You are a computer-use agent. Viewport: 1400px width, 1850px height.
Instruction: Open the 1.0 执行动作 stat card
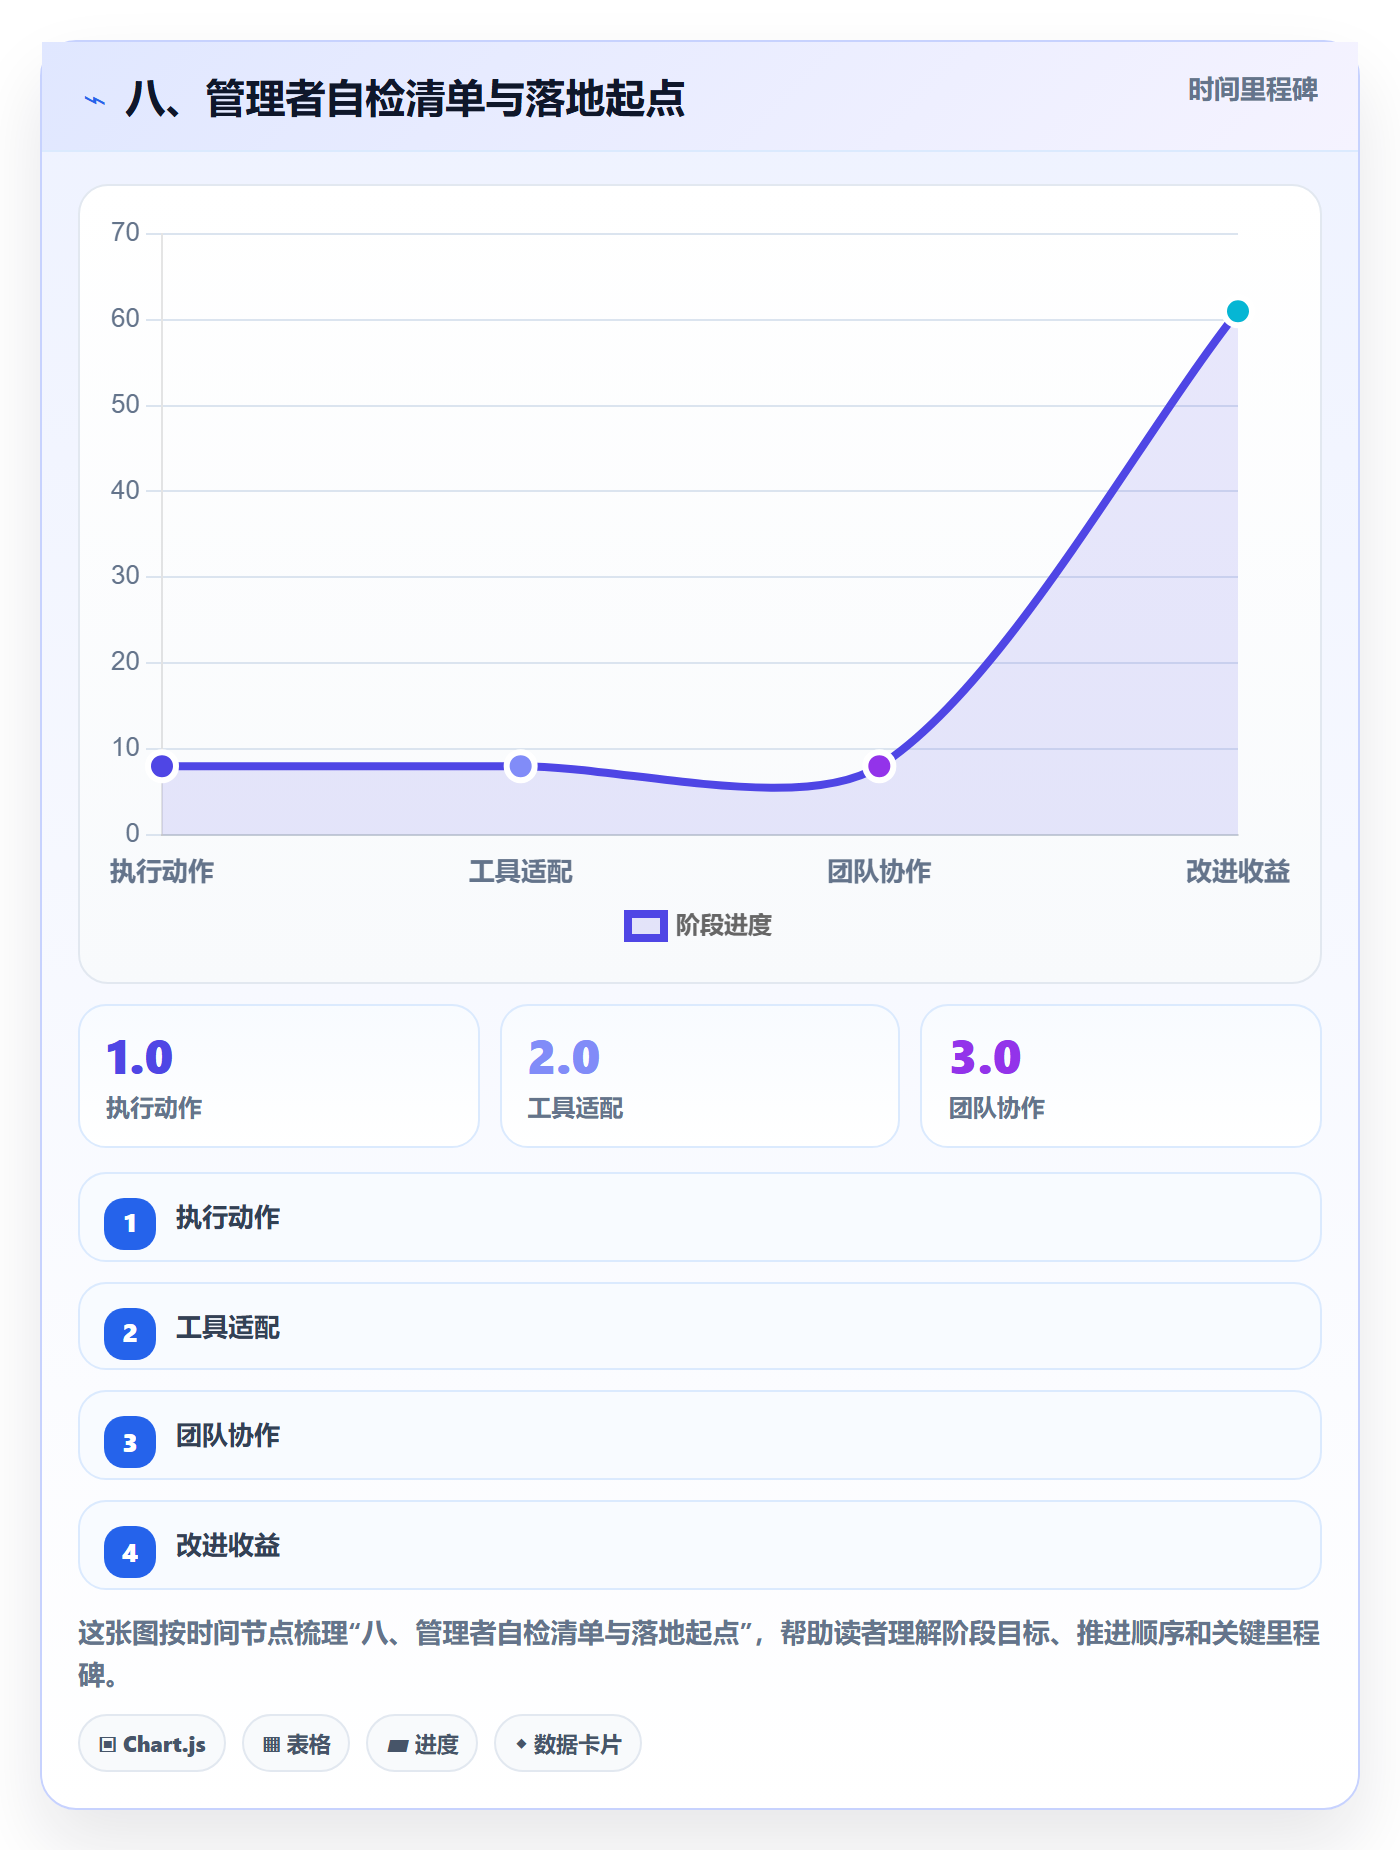pyautogui.click(x=279, y=1076)
